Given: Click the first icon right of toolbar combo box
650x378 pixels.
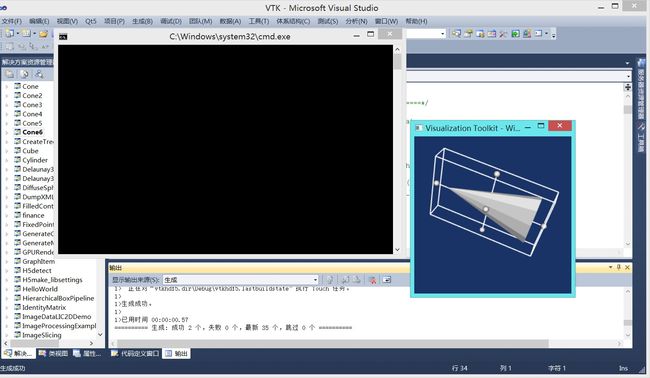Looking at the screenshot, I should pos(456,33).
